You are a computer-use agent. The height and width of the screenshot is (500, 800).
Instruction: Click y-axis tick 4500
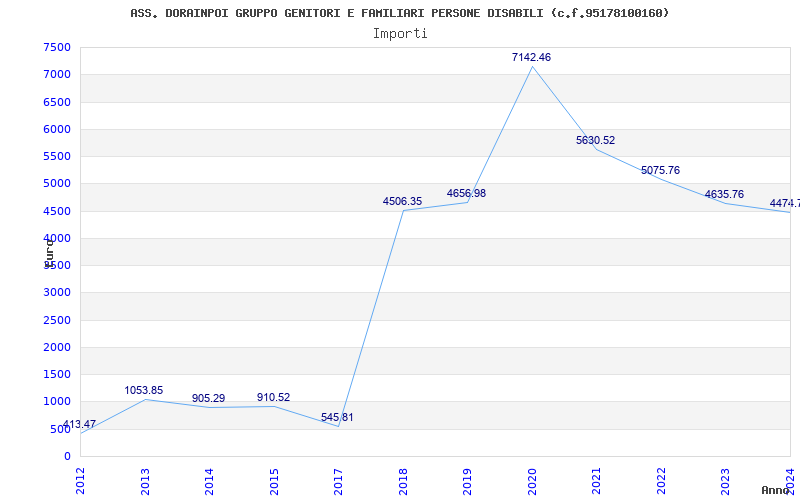[x=57, y=211]
